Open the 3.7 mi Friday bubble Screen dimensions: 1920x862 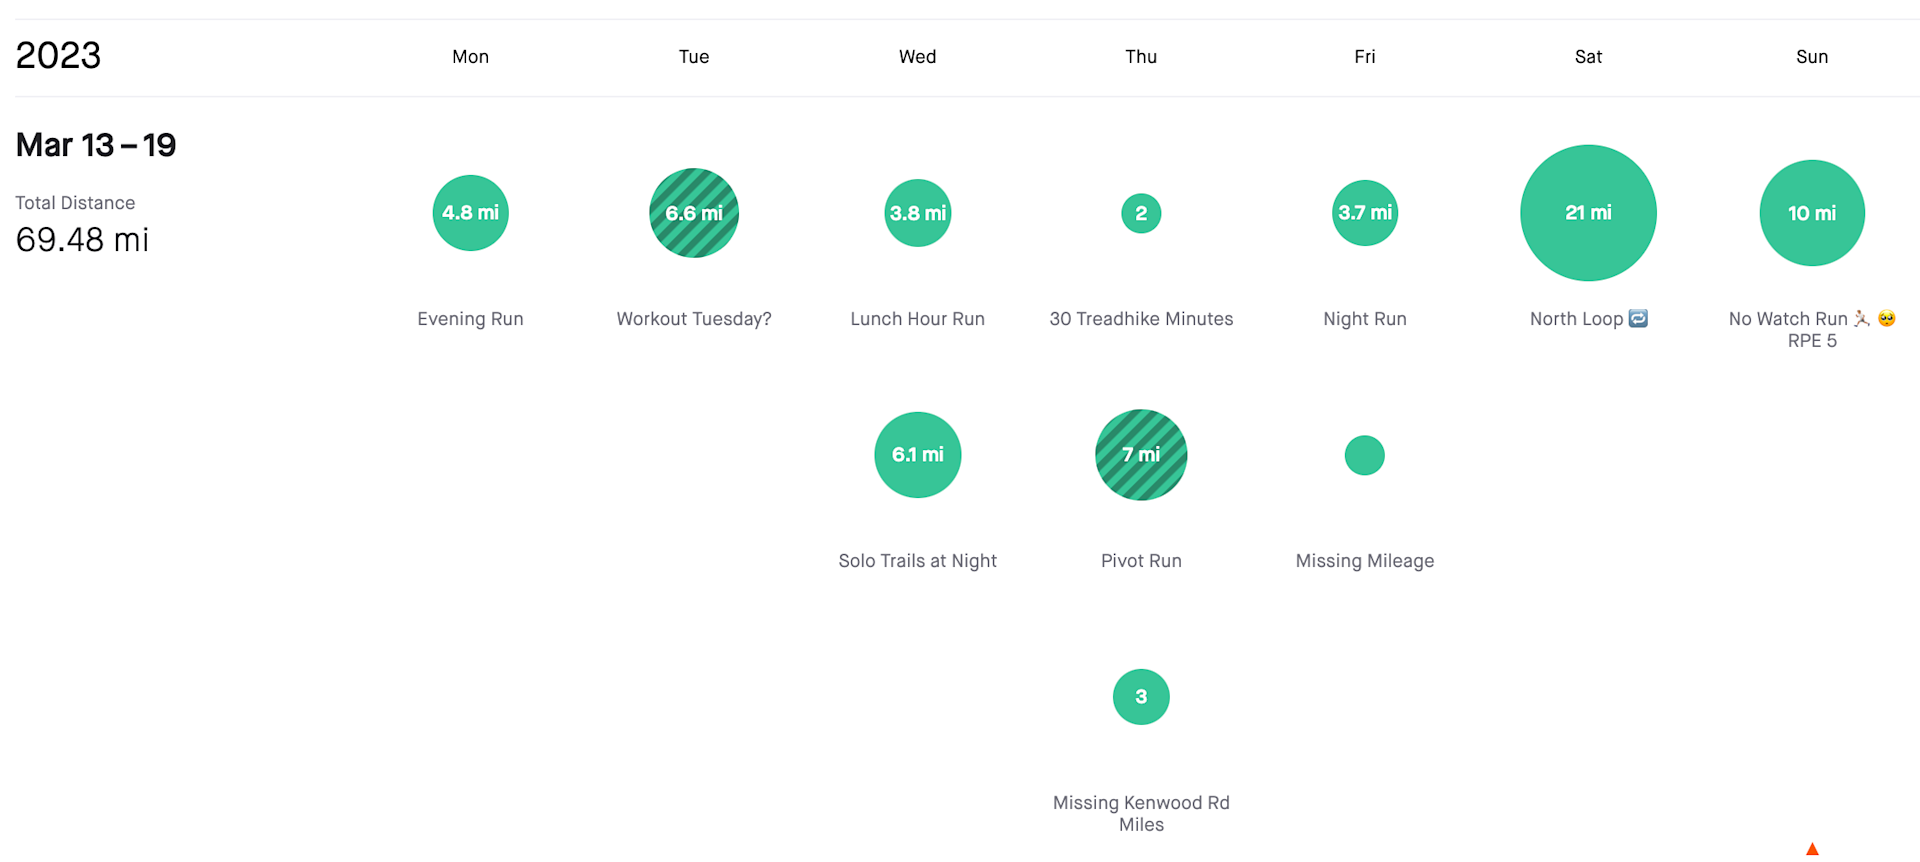1364,213
